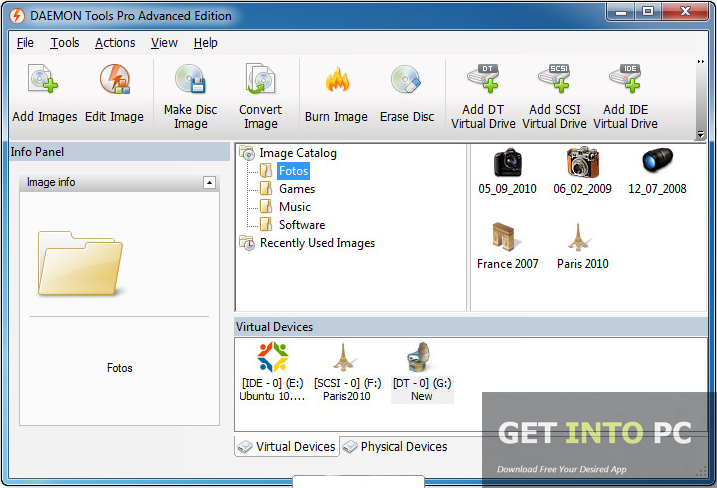Show Recently Used Images
The height and width of the screenshot is (488, 717).
pyautogui.click(x=317, y=243)
